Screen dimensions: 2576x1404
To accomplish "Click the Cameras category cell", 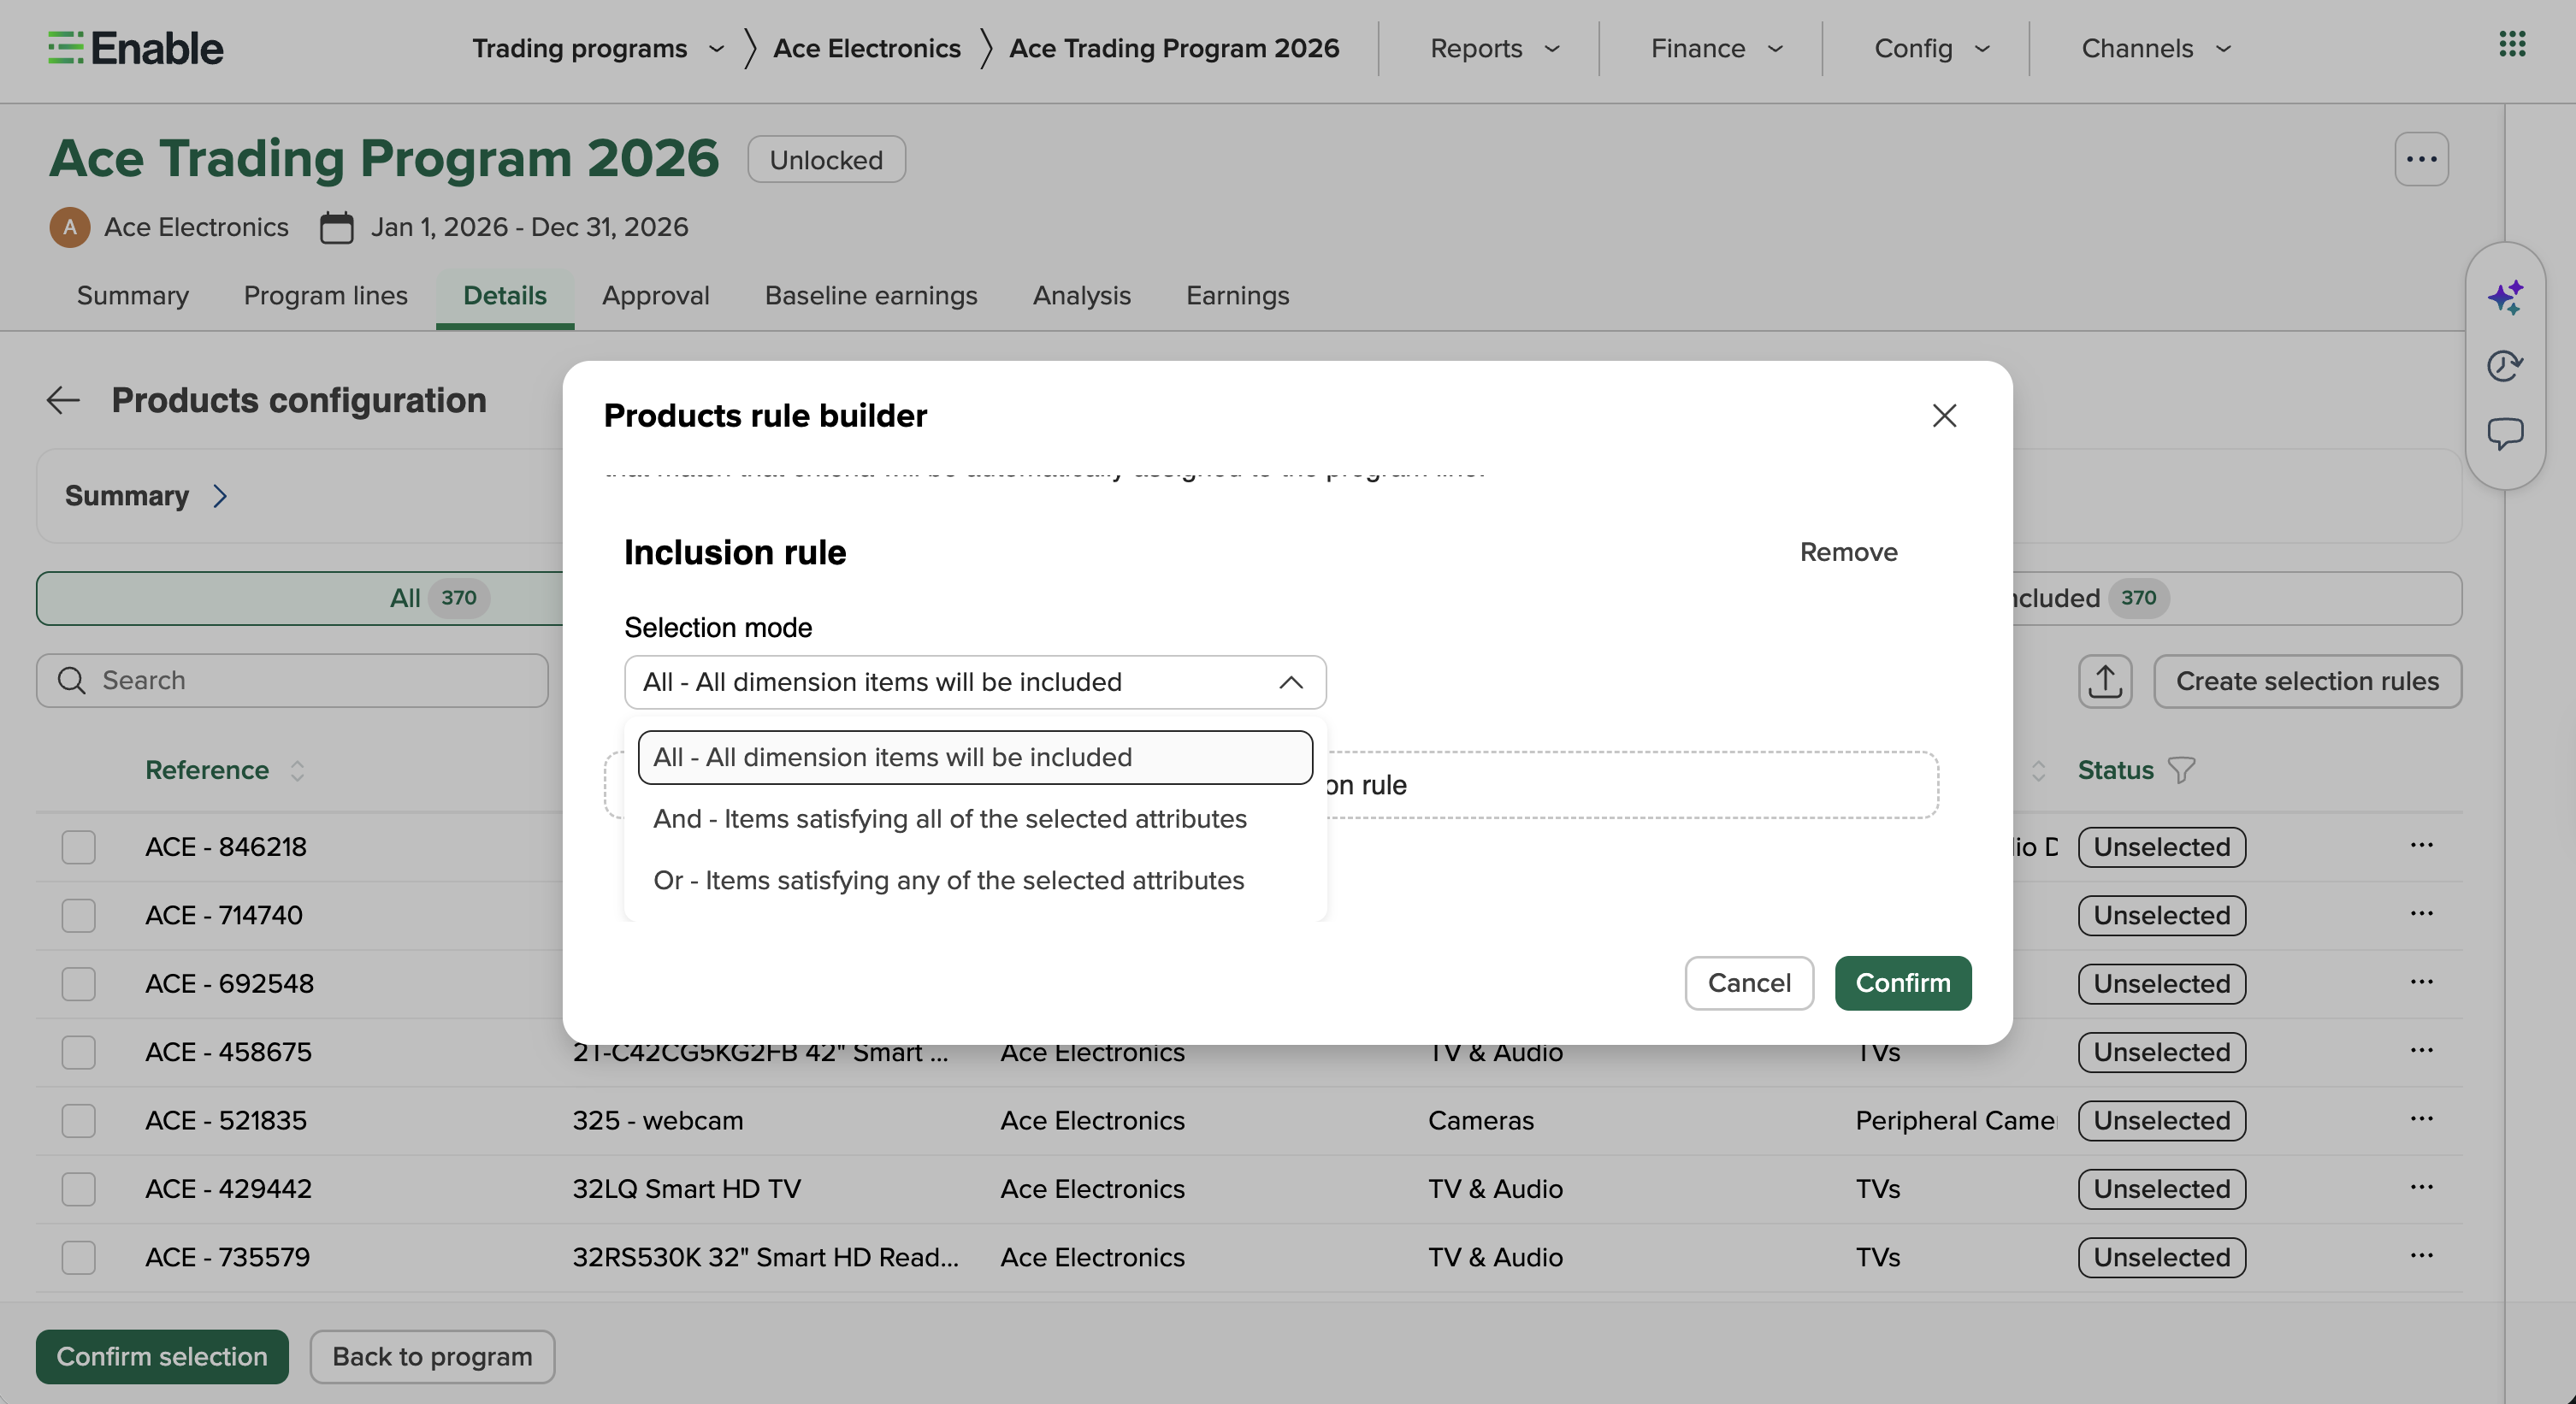I will 1481,1121.
